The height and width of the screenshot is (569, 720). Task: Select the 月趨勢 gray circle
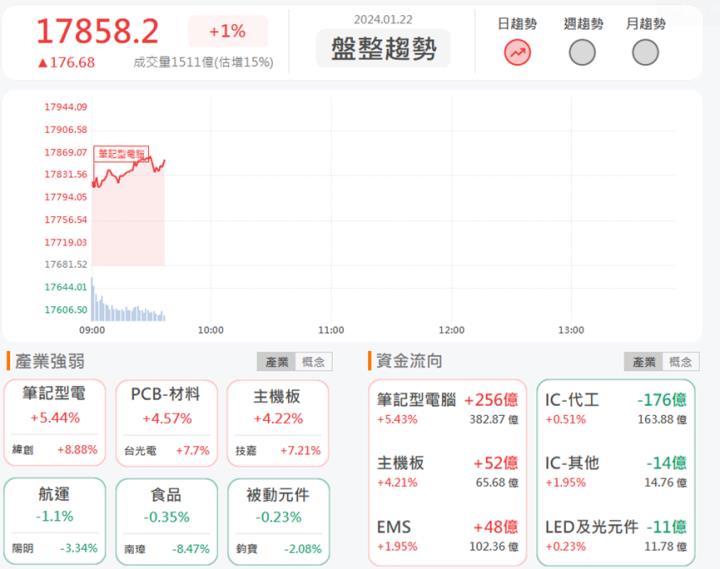(646, 52)
